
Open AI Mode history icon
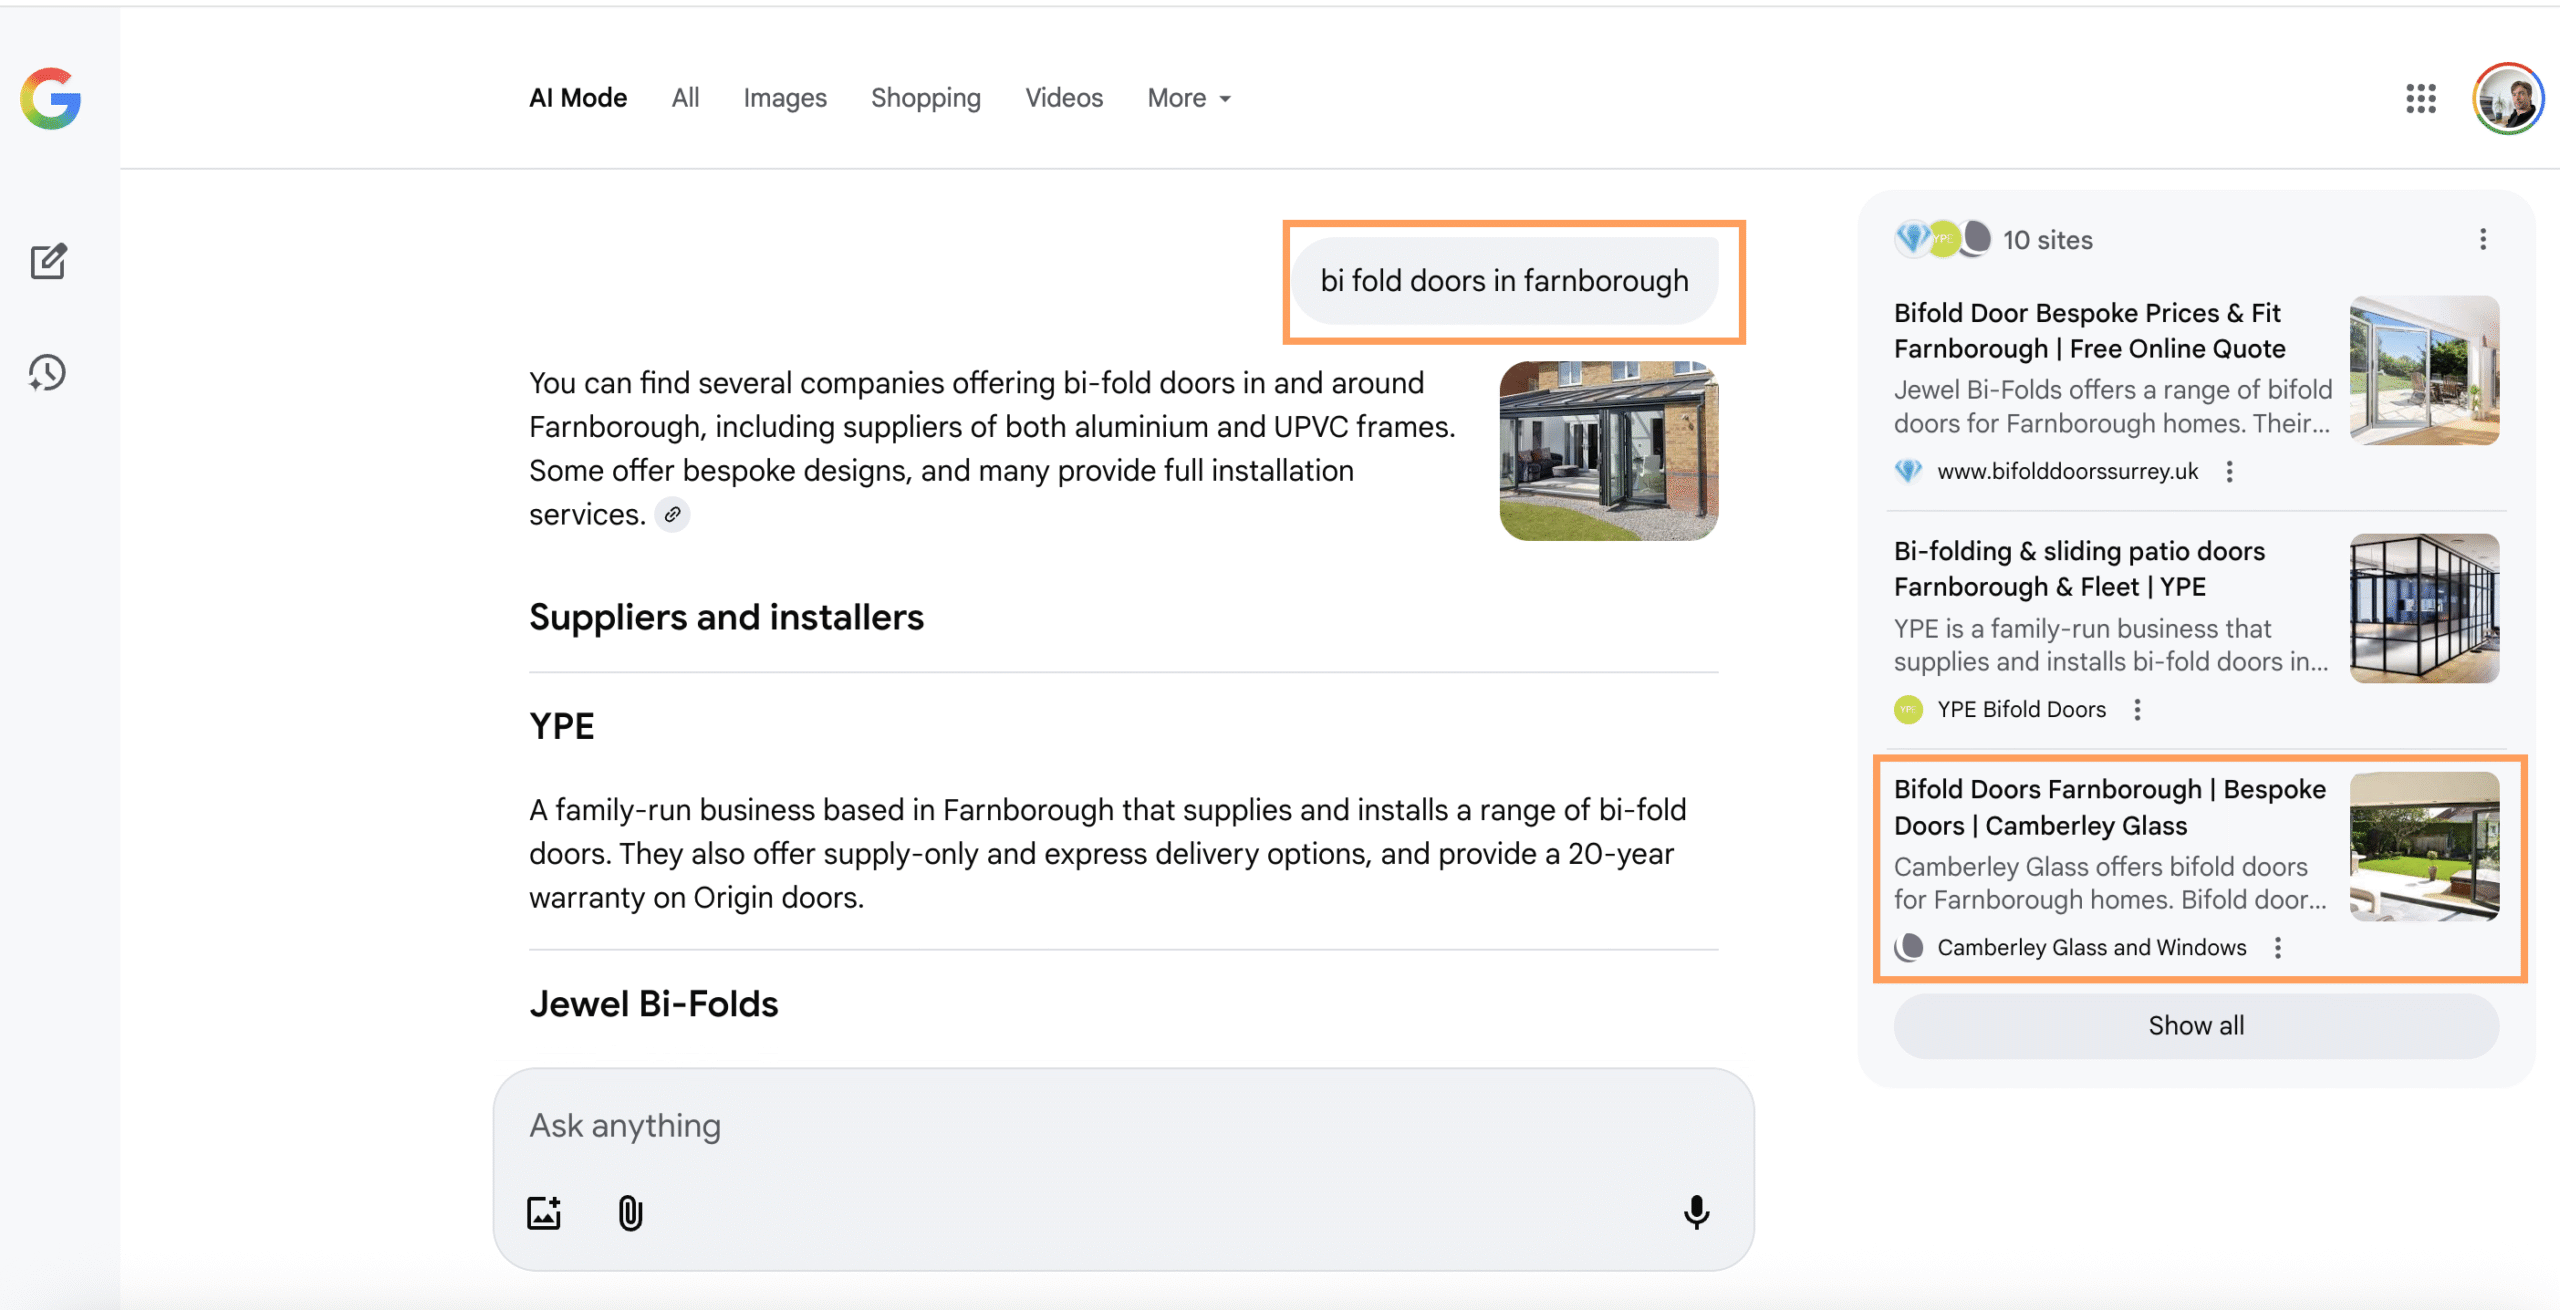pos(47,373)
